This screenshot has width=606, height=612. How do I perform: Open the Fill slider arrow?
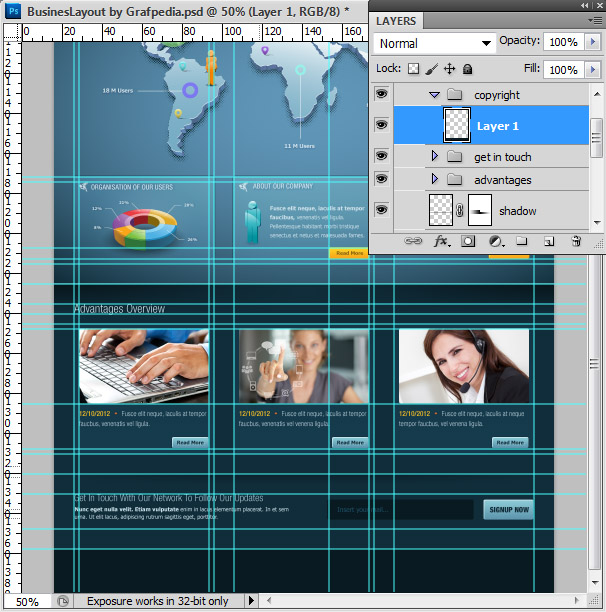click(x=593, y=70)
